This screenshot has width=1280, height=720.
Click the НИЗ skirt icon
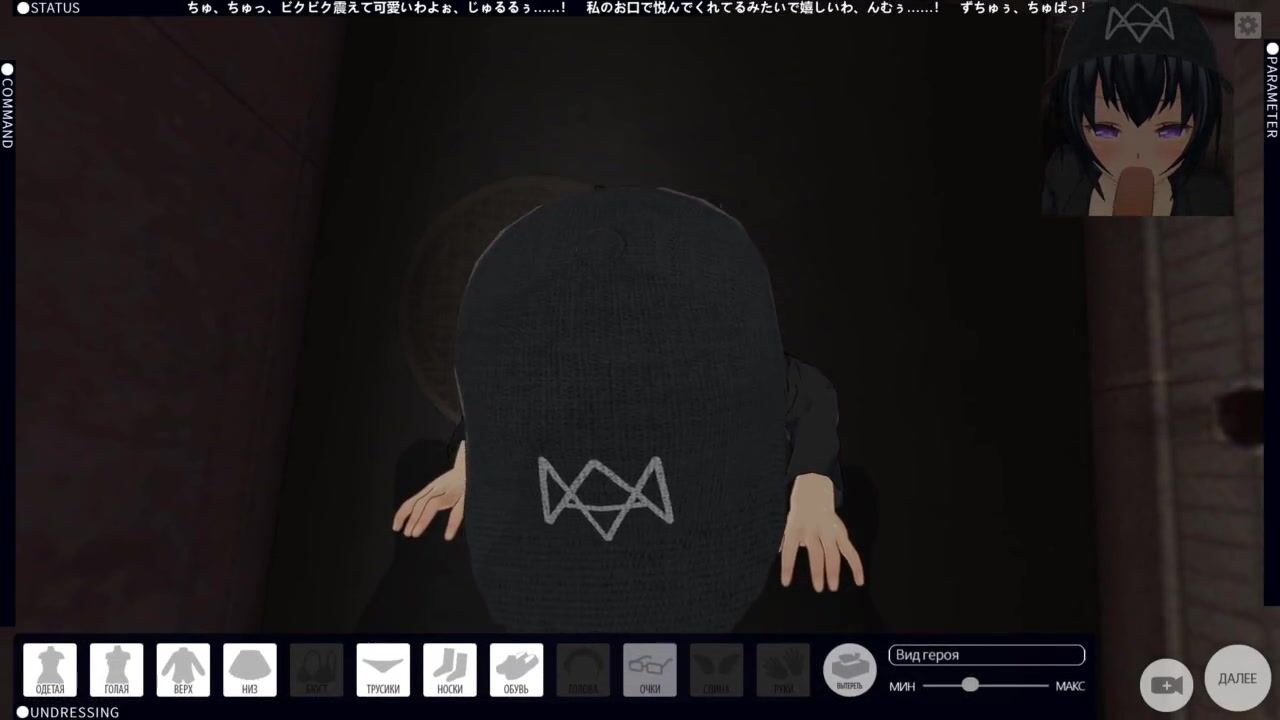pyautogui.click(x=250, y=670)
